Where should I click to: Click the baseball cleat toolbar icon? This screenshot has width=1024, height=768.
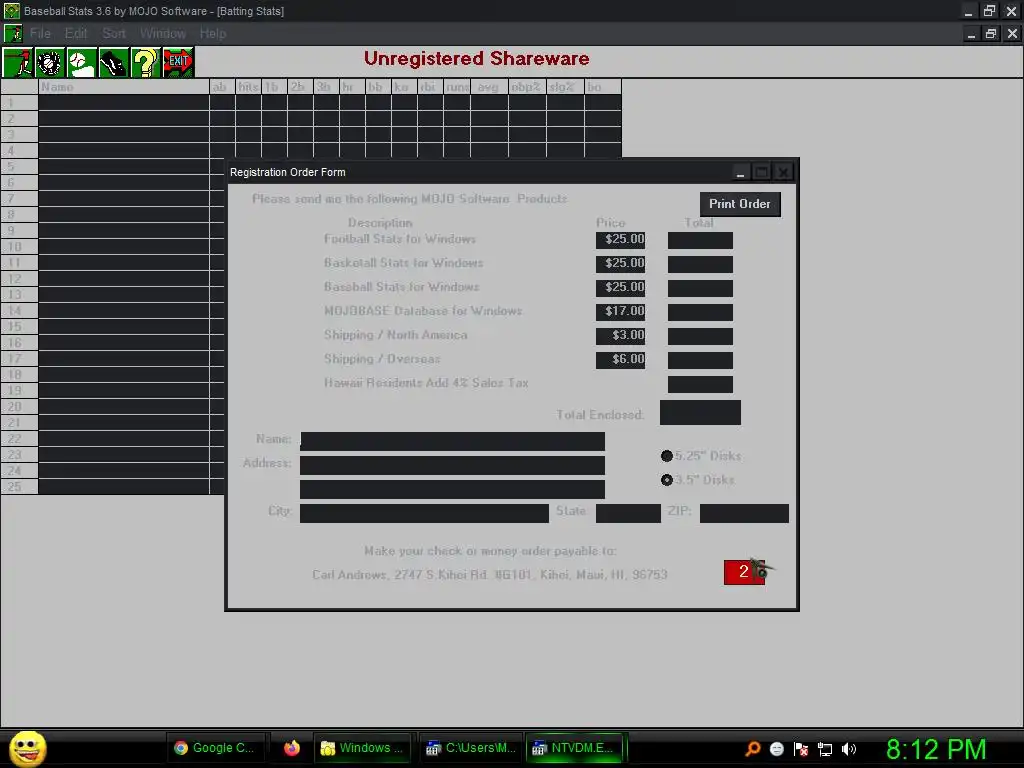point(114,63)
